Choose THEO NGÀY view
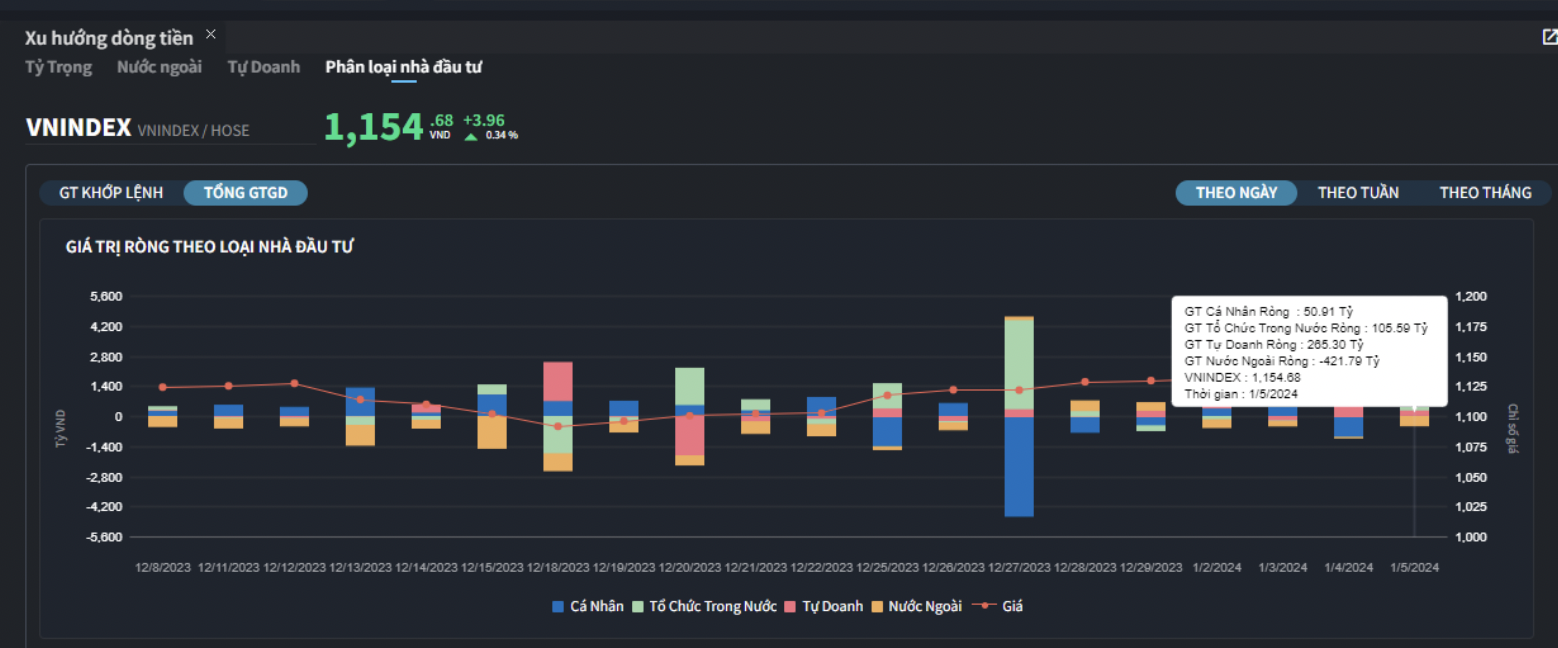The image size is (1558, 648). click(1236, 193)
